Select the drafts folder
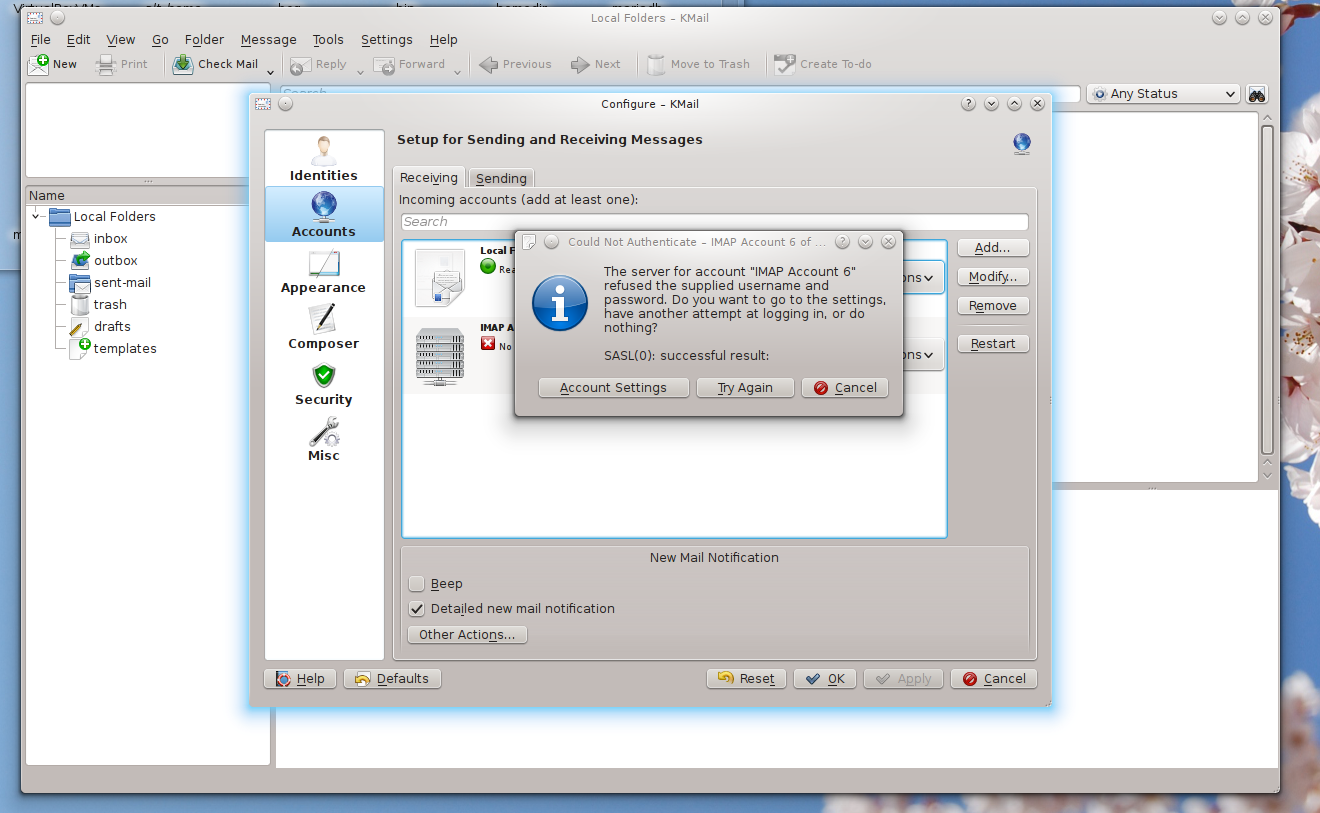The image size is (1320, 813). [x=112, y=326]
